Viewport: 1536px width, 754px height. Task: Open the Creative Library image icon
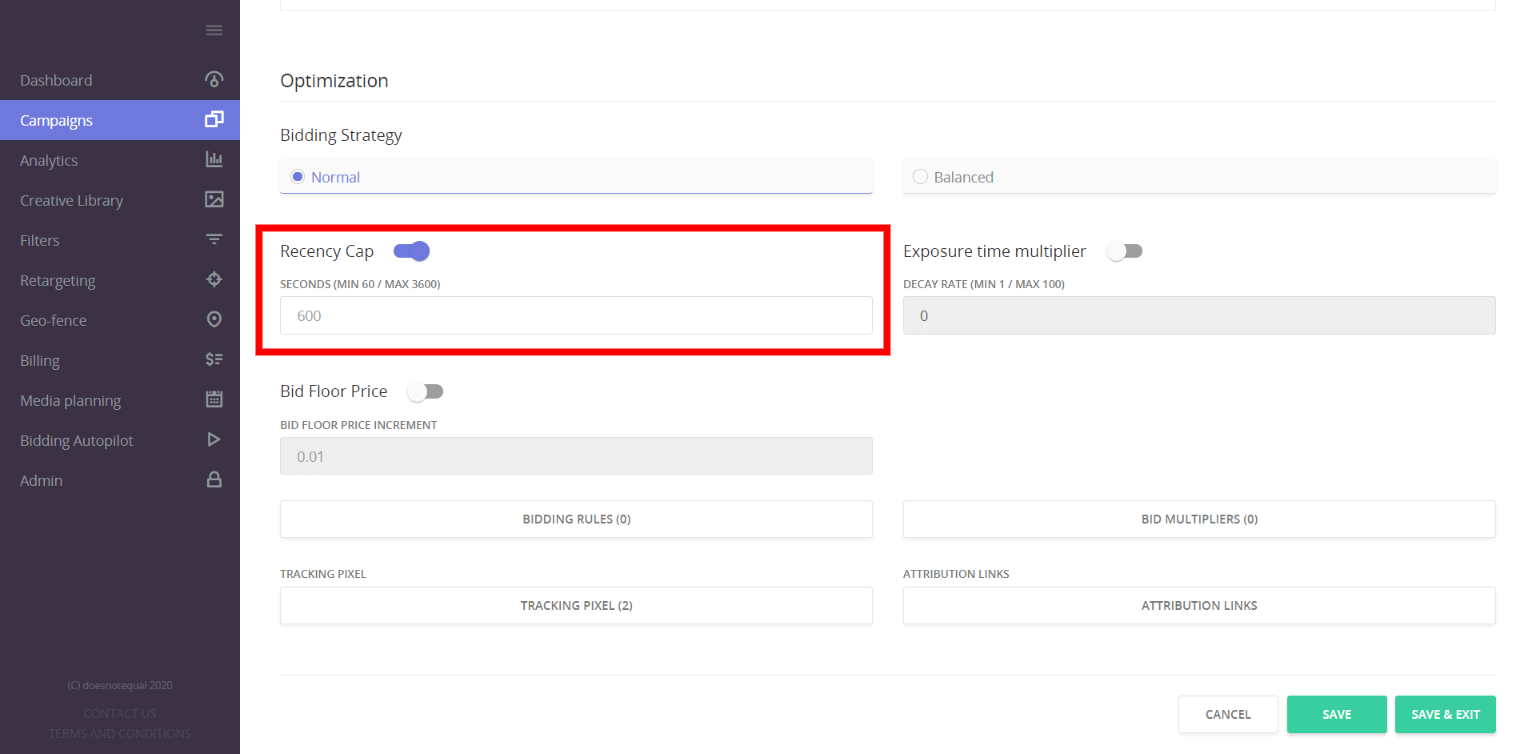(x=214, y=199)
